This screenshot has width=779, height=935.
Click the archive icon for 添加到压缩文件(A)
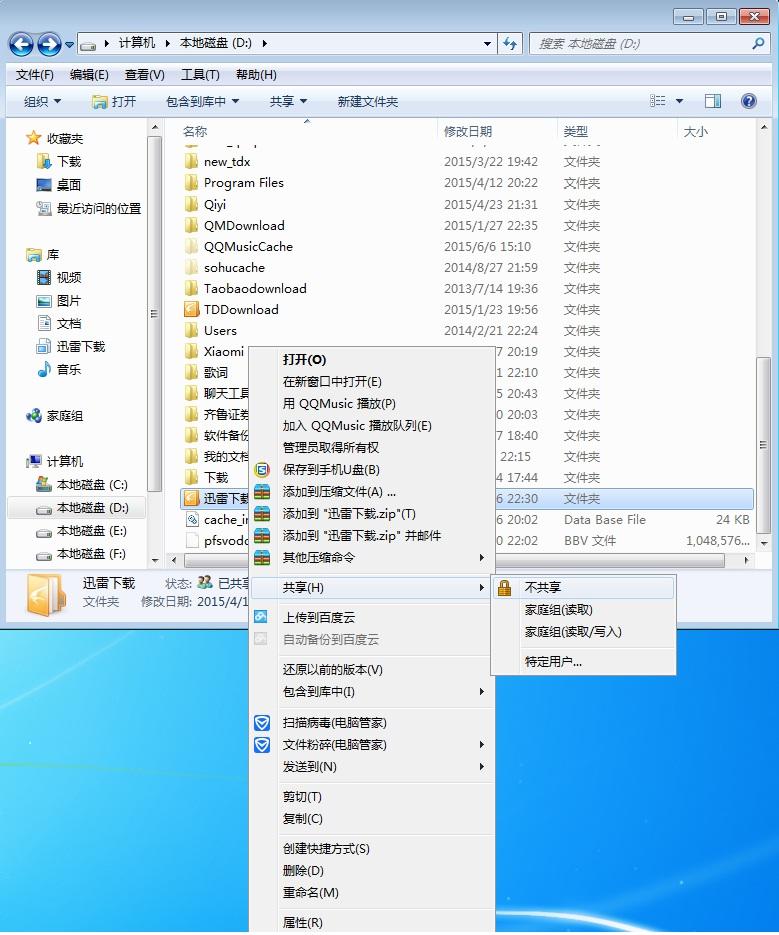coord(262,492)
